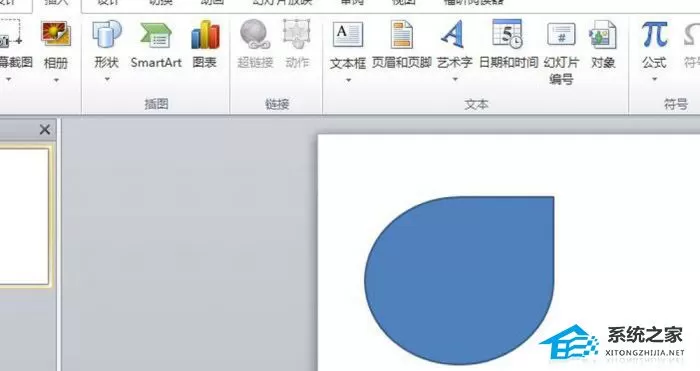The image size is (700, 371).
Task: Insert 日期和时间 date and time
Action: [x=508, y=45]
